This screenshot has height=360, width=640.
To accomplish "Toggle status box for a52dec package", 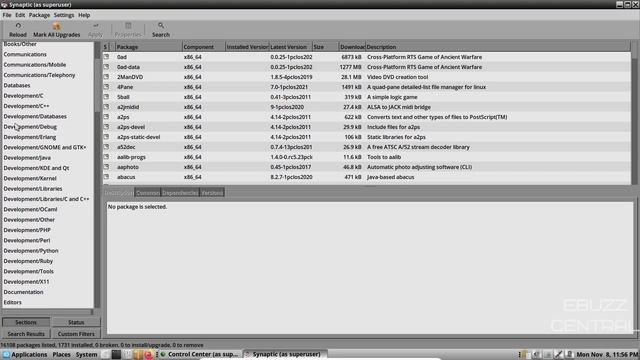I will [x=107, y=147].
